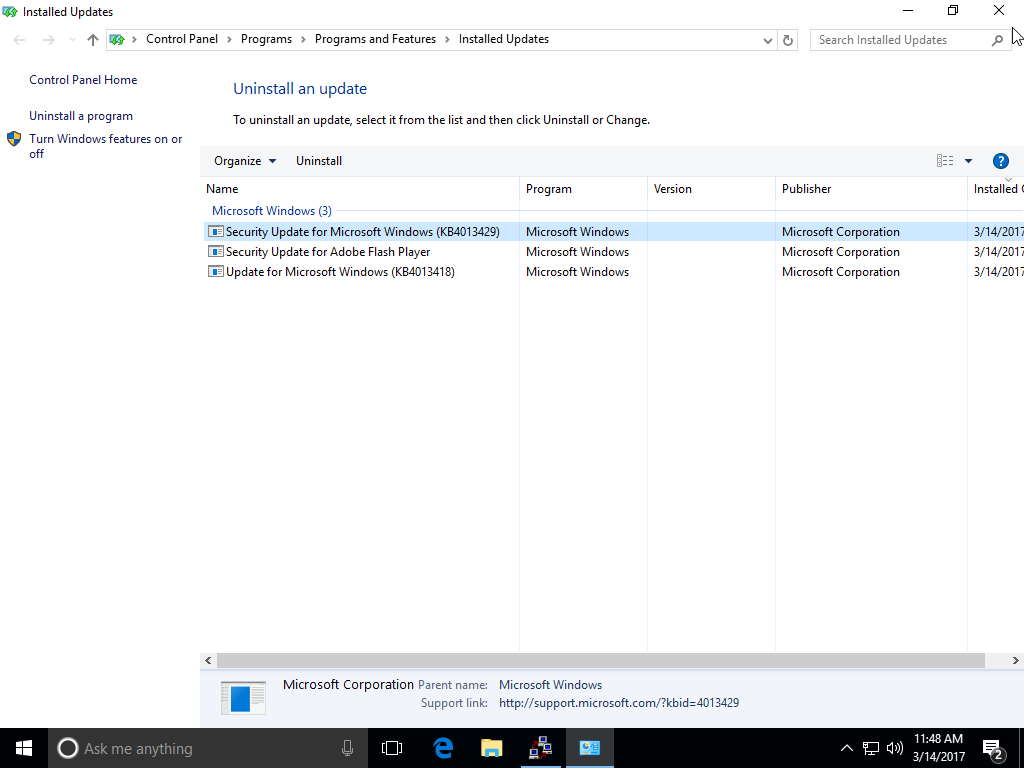Open the network connections taskbar app

pyautogui.click(x=540, y=748)
